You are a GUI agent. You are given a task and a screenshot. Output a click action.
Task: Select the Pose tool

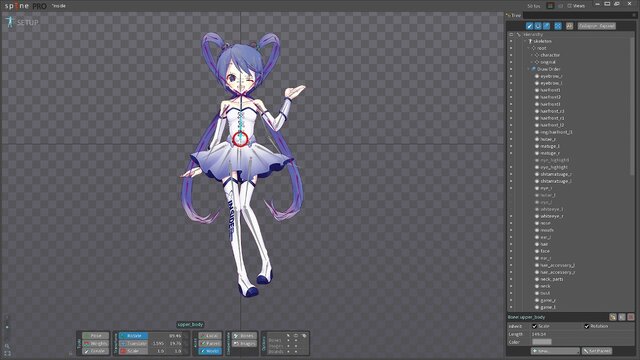click(x=96, y=336)
